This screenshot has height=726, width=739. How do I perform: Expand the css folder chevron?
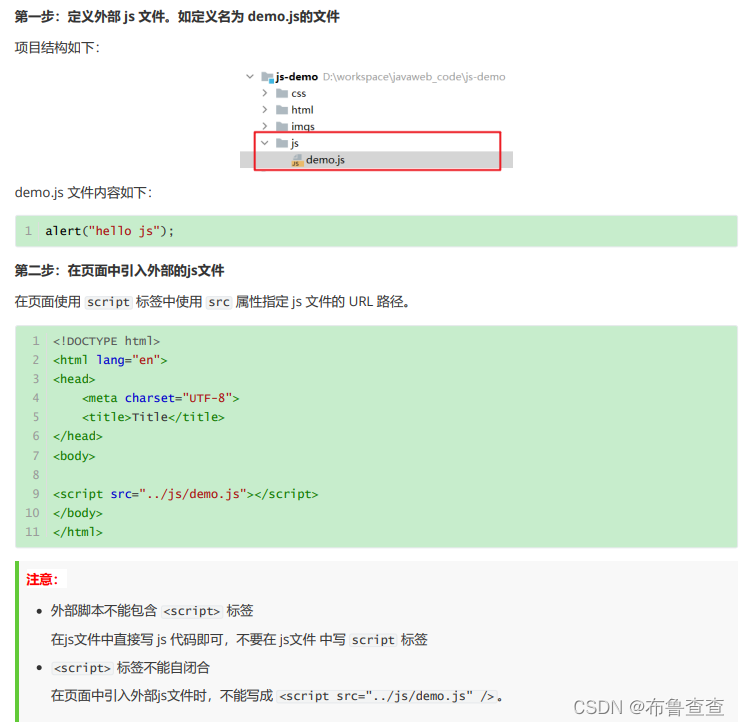264,93
